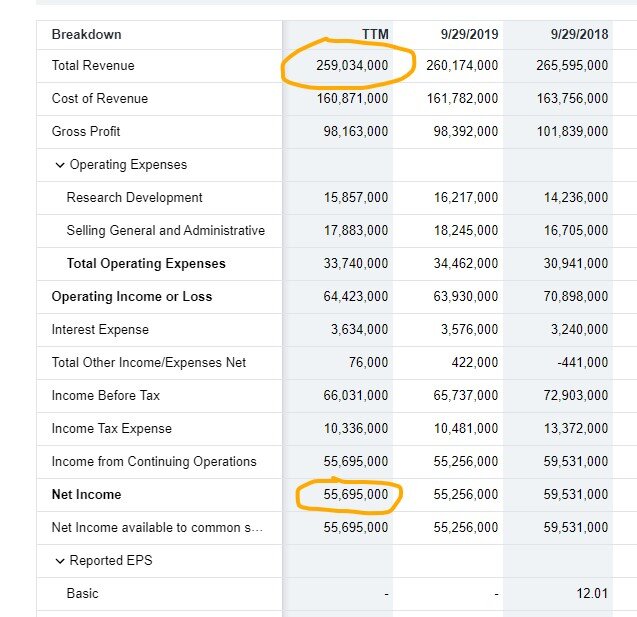Click the circled TTM revenue value 259,034,000
The width and height of the screenshot is (637, 617).
pyautogui.click(x=352, y=65)
